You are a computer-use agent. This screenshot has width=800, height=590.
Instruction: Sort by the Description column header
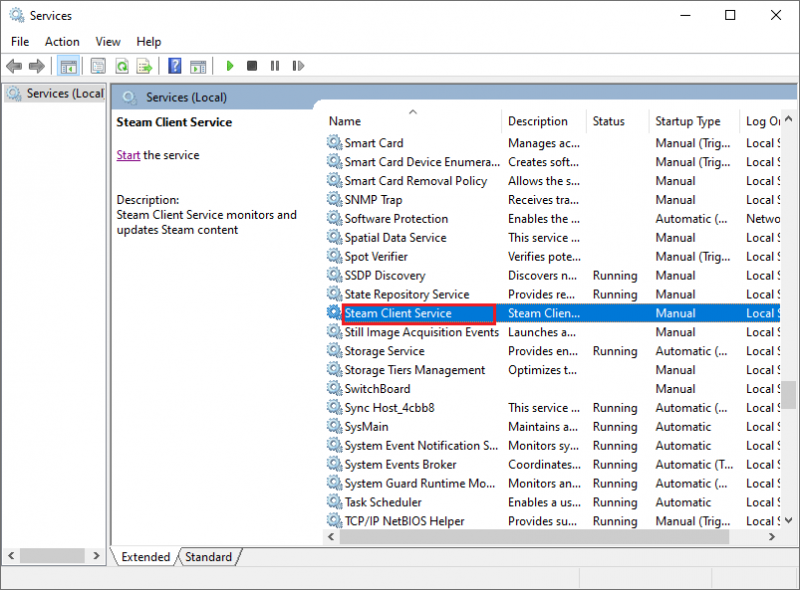(544, 121)
